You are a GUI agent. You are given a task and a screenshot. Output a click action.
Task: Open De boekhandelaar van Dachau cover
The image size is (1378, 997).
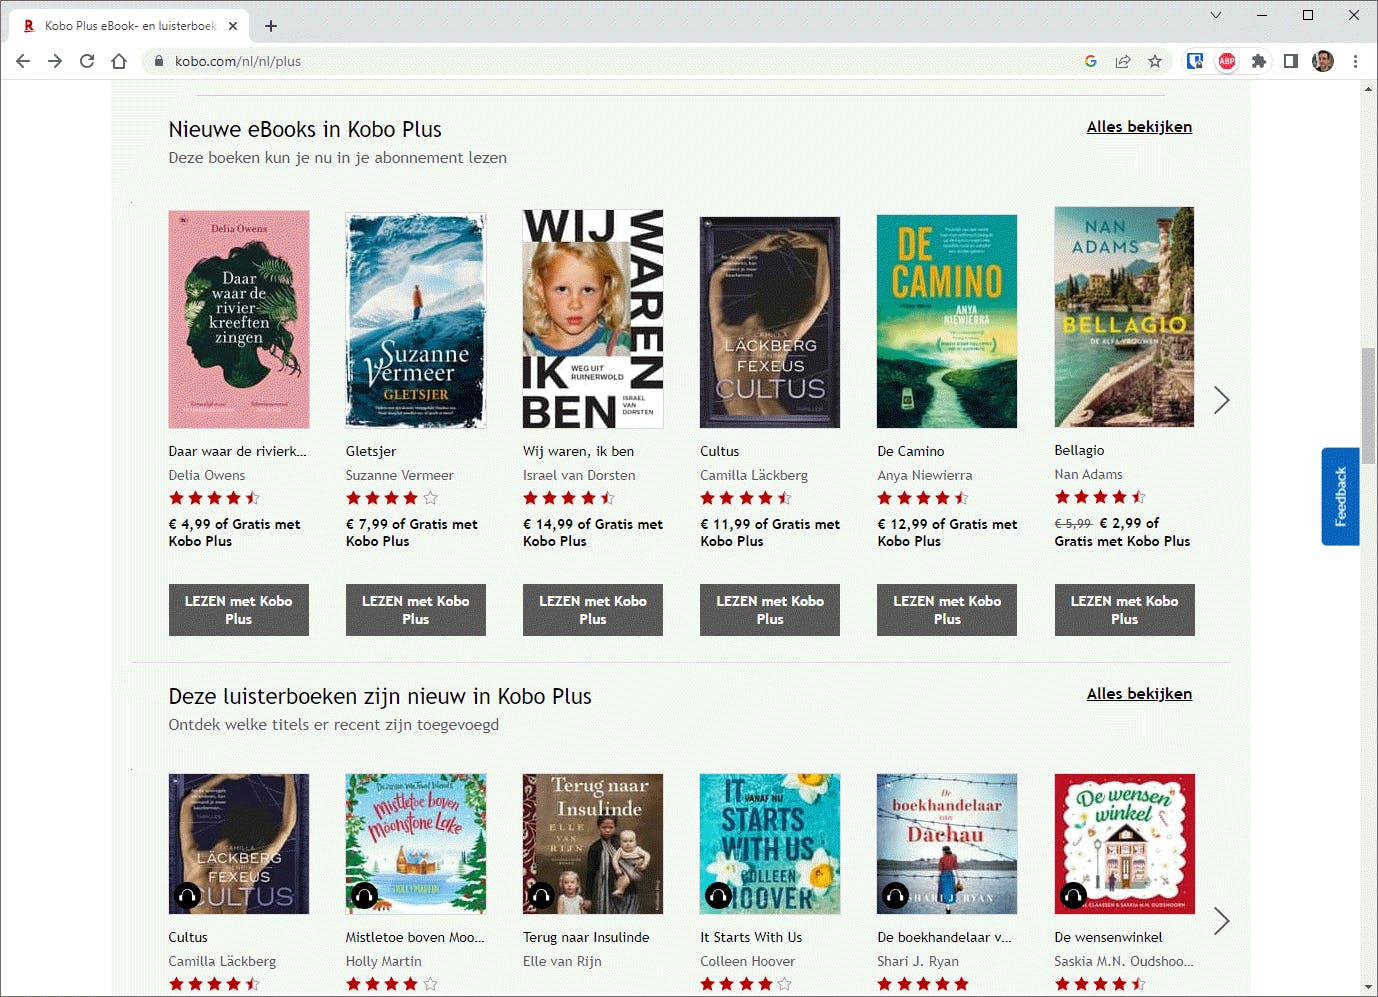point(947,844)
